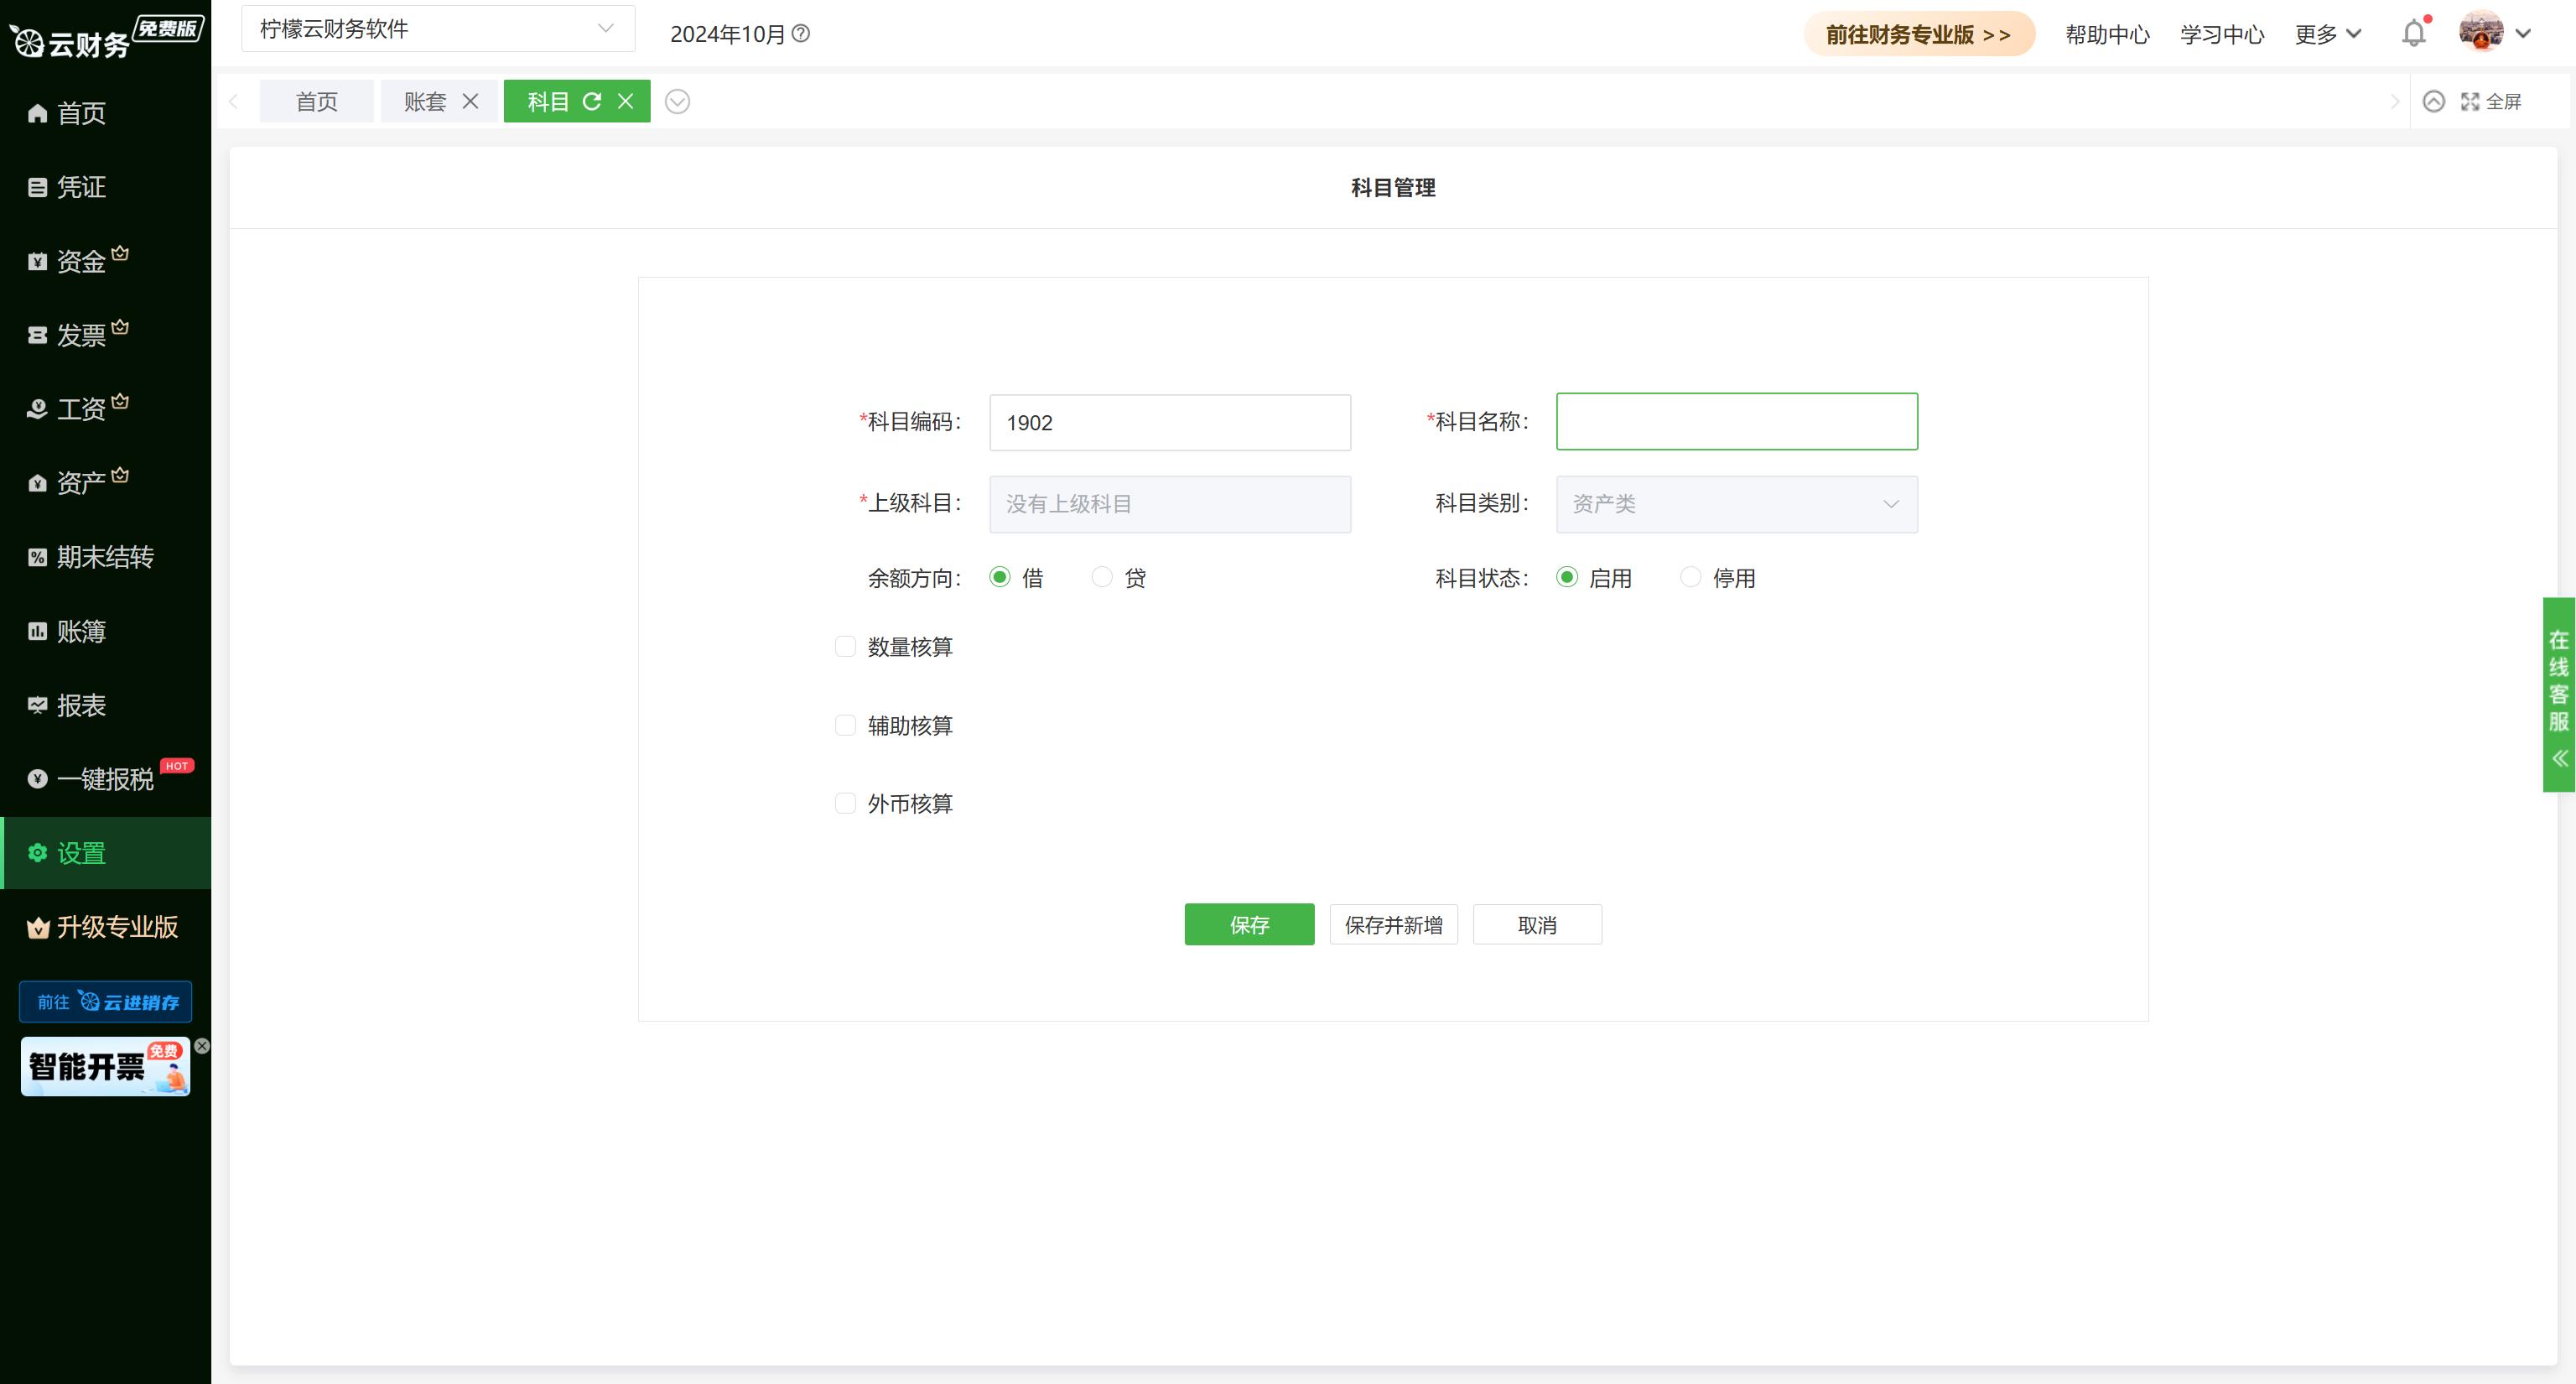Open the 期末结转 module
2576x1384 pixels.
click(105, 557)
